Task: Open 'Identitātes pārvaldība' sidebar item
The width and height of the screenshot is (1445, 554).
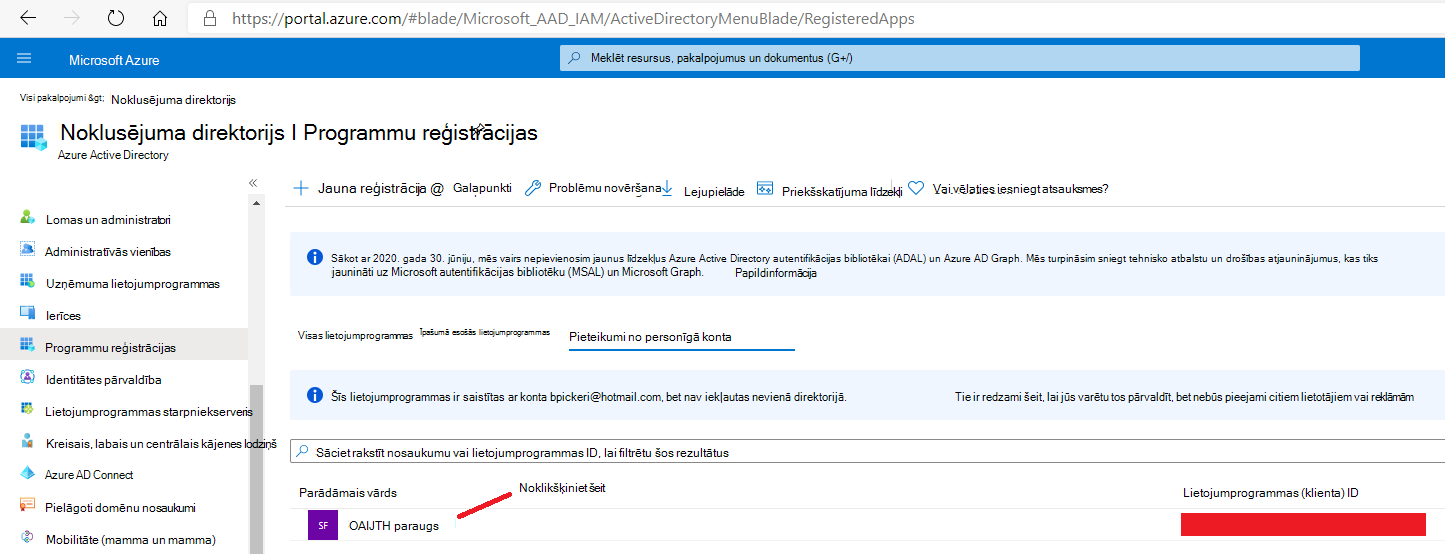Action: [x=103, y=379]
